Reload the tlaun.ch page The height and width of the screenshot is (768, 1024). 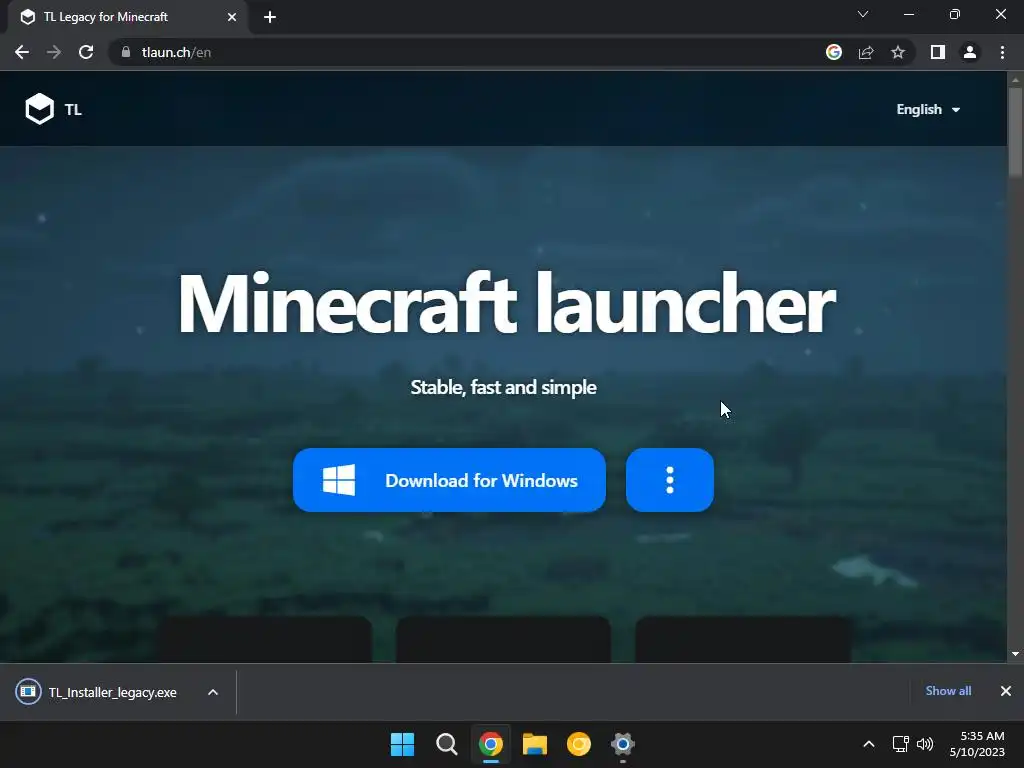point(86,52)
